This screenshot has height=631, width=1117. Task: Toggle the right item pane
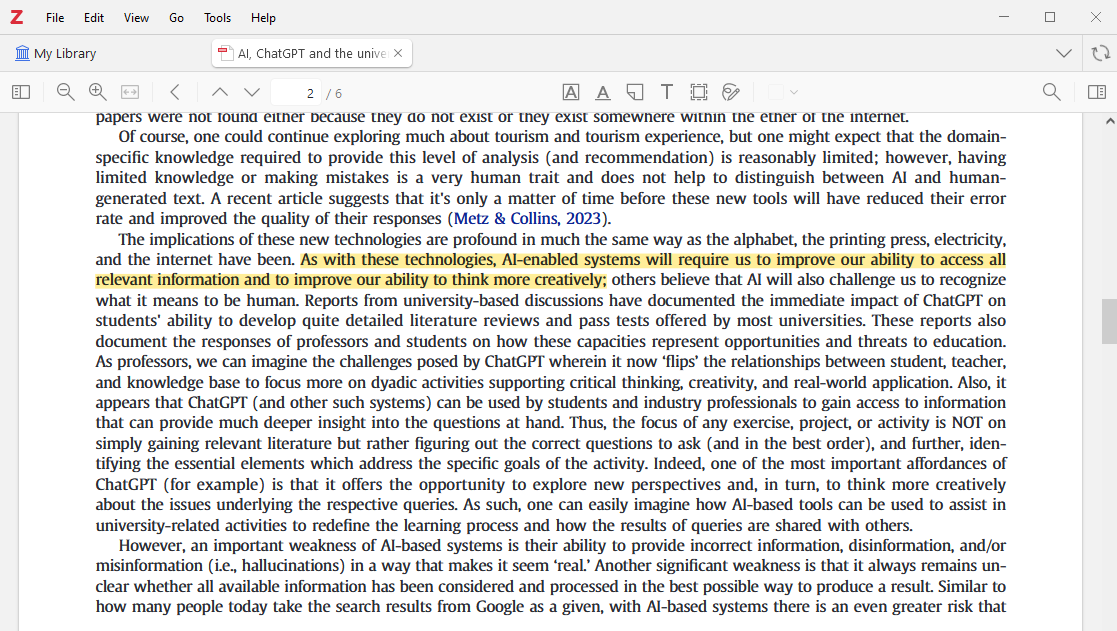pos(1097,92)
